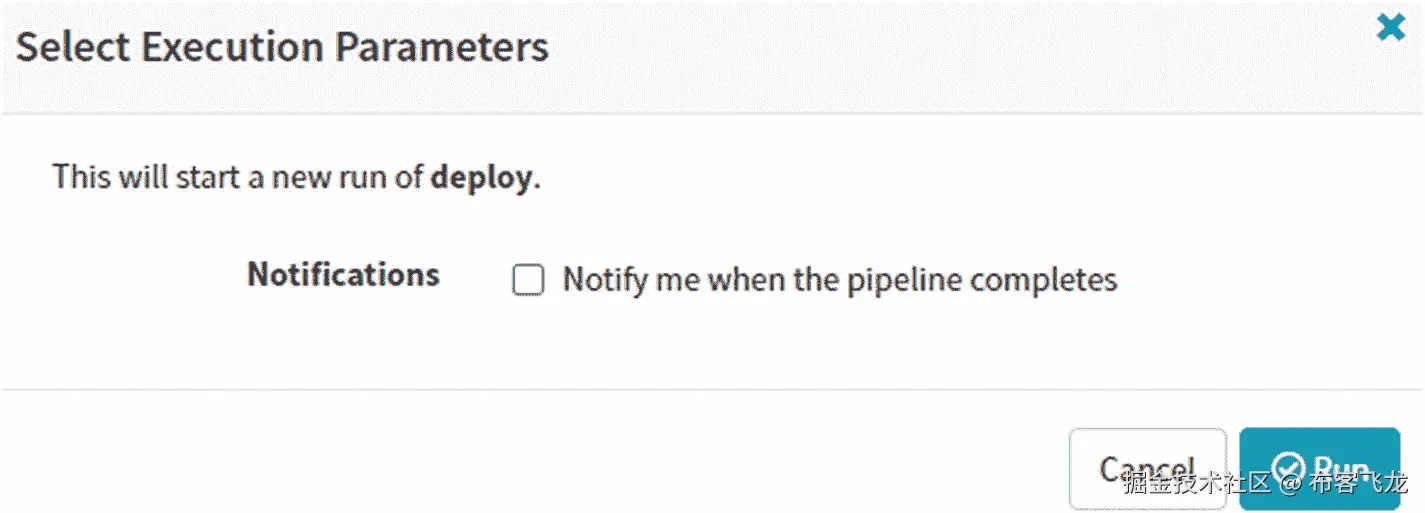Click the "Select Execution Parameters" dialog title
The width and height of the screenshot is (1425, 513).
pos(282,47)
